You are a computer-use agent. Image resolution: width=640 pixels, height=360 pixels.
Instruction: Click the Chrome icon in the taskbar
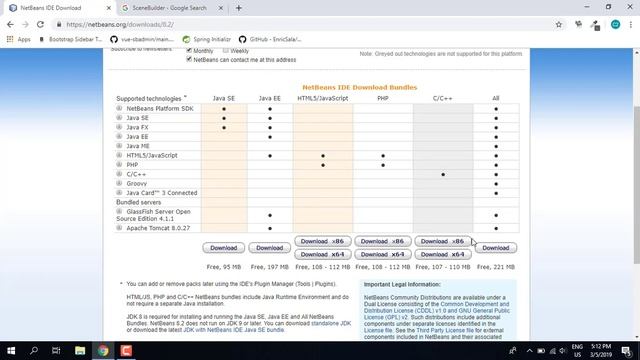click(103, 351)
